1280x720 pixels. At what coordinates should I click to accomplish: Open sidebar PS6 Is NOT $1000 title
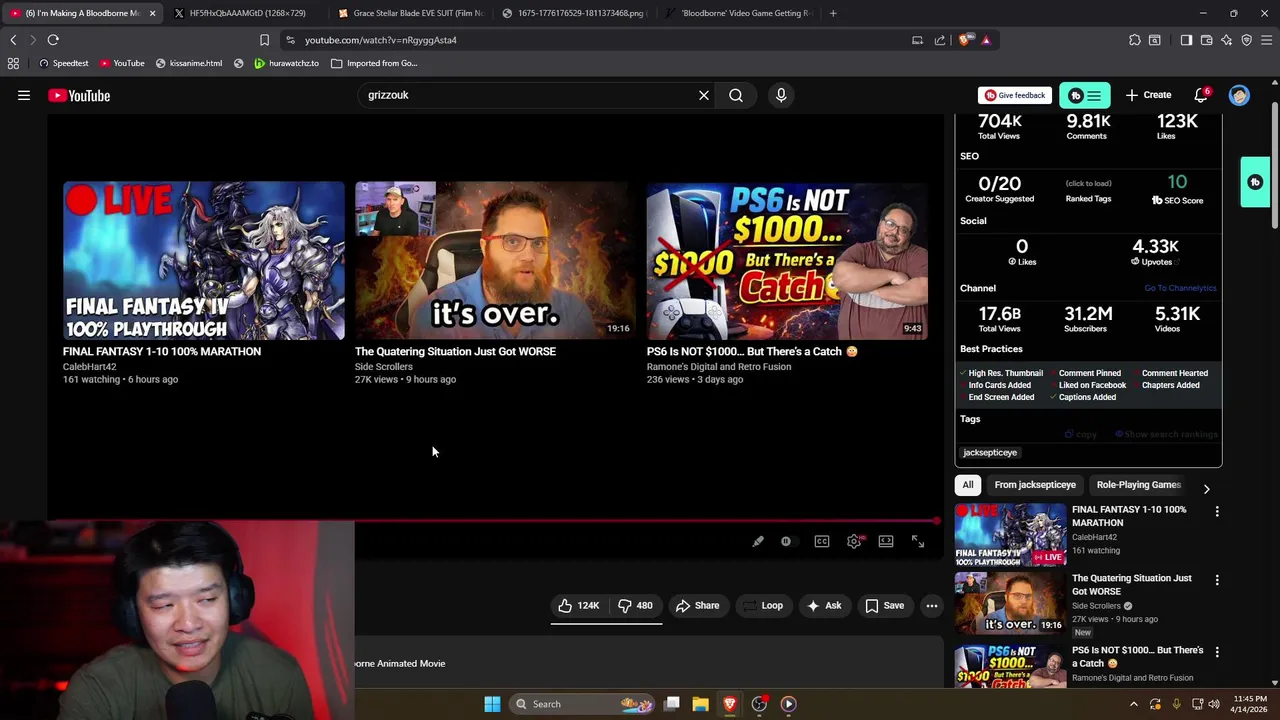pos(1137,656)
